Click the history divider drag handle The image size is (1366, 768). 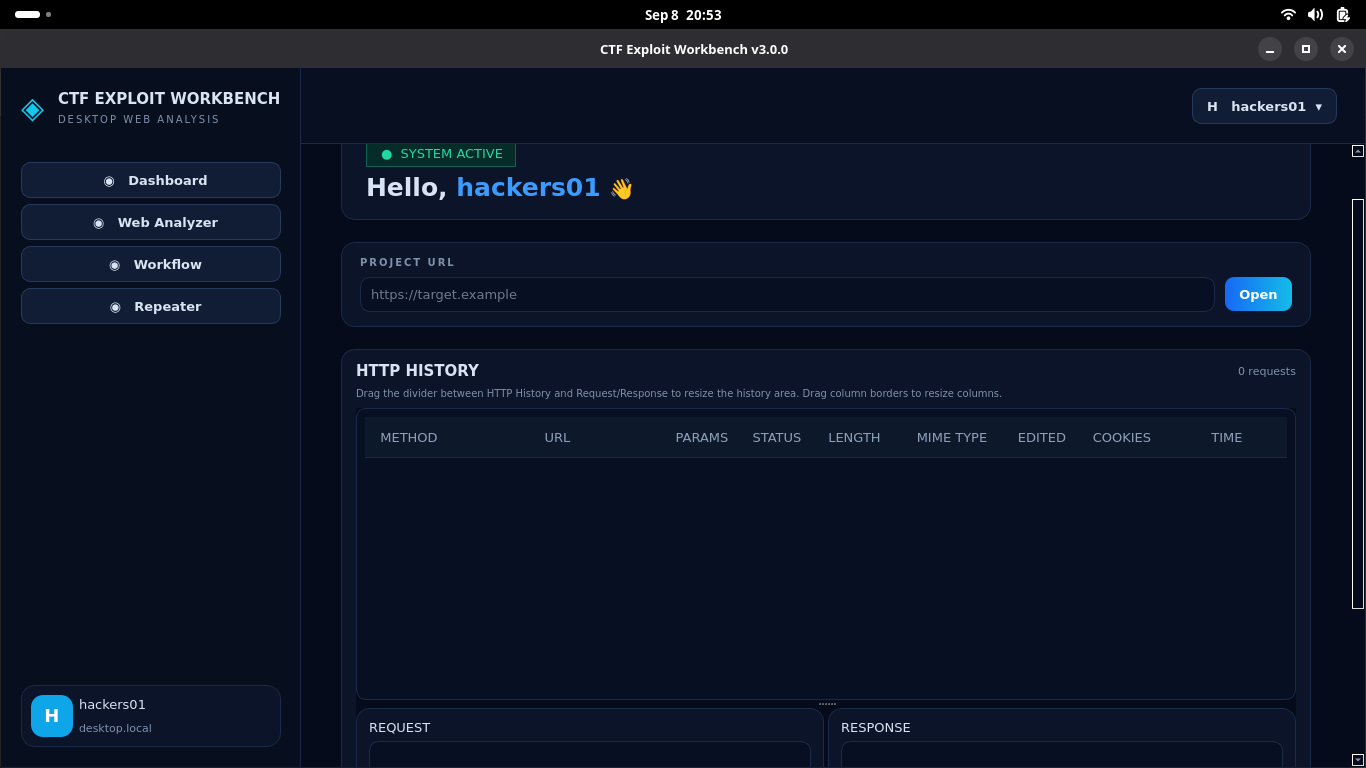click(827, 704)
